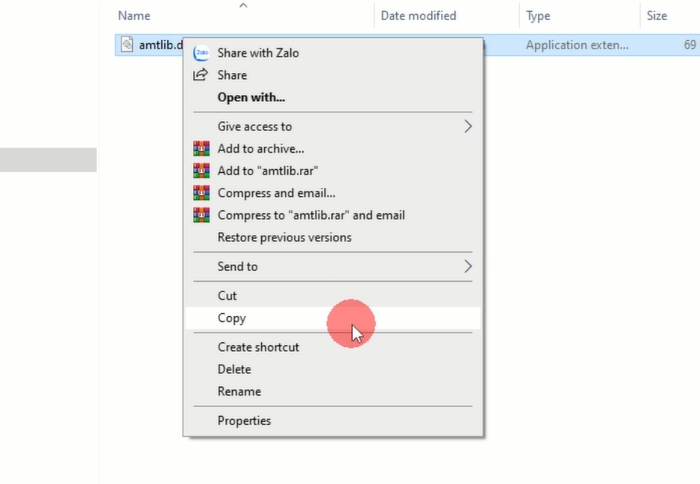Pick Delete in the context menu
This screenshot has width=700, height=484.
coord(234,369)
